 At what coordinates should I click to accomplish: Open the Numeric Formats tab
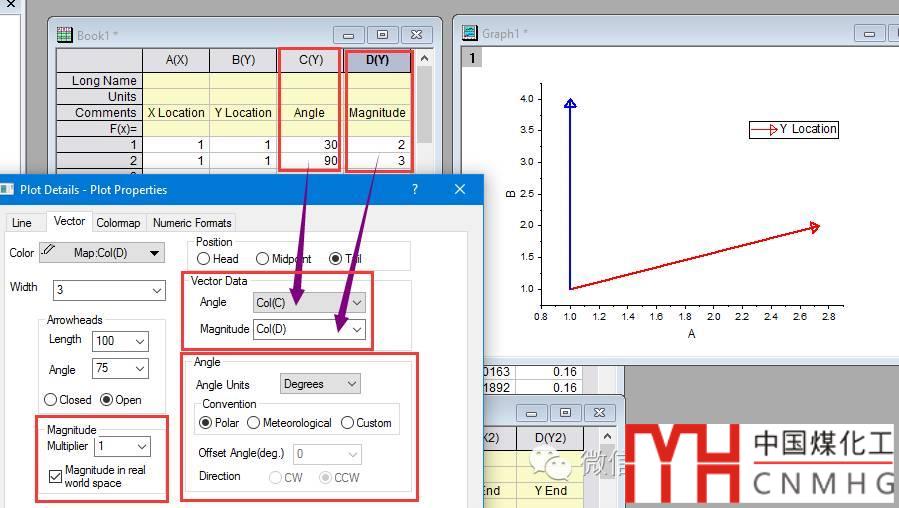(x=192, y=223)
